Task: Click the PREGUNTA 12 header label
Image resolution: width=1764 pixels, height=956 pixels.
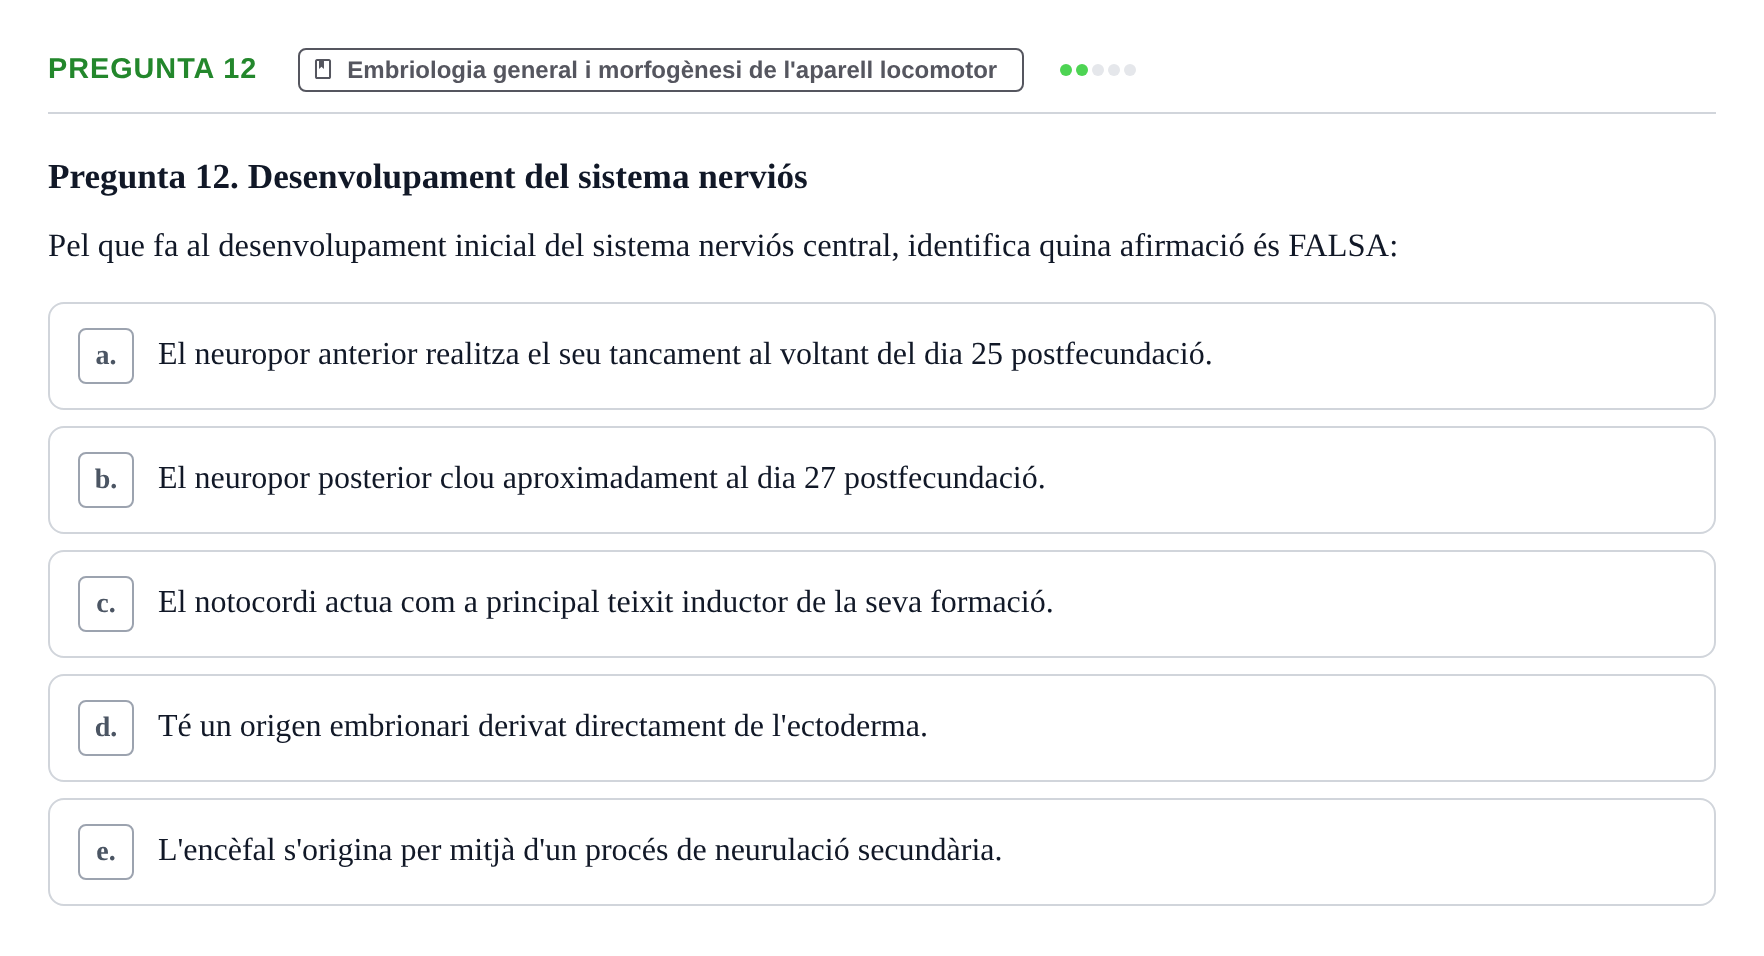Action: point(152,68)
